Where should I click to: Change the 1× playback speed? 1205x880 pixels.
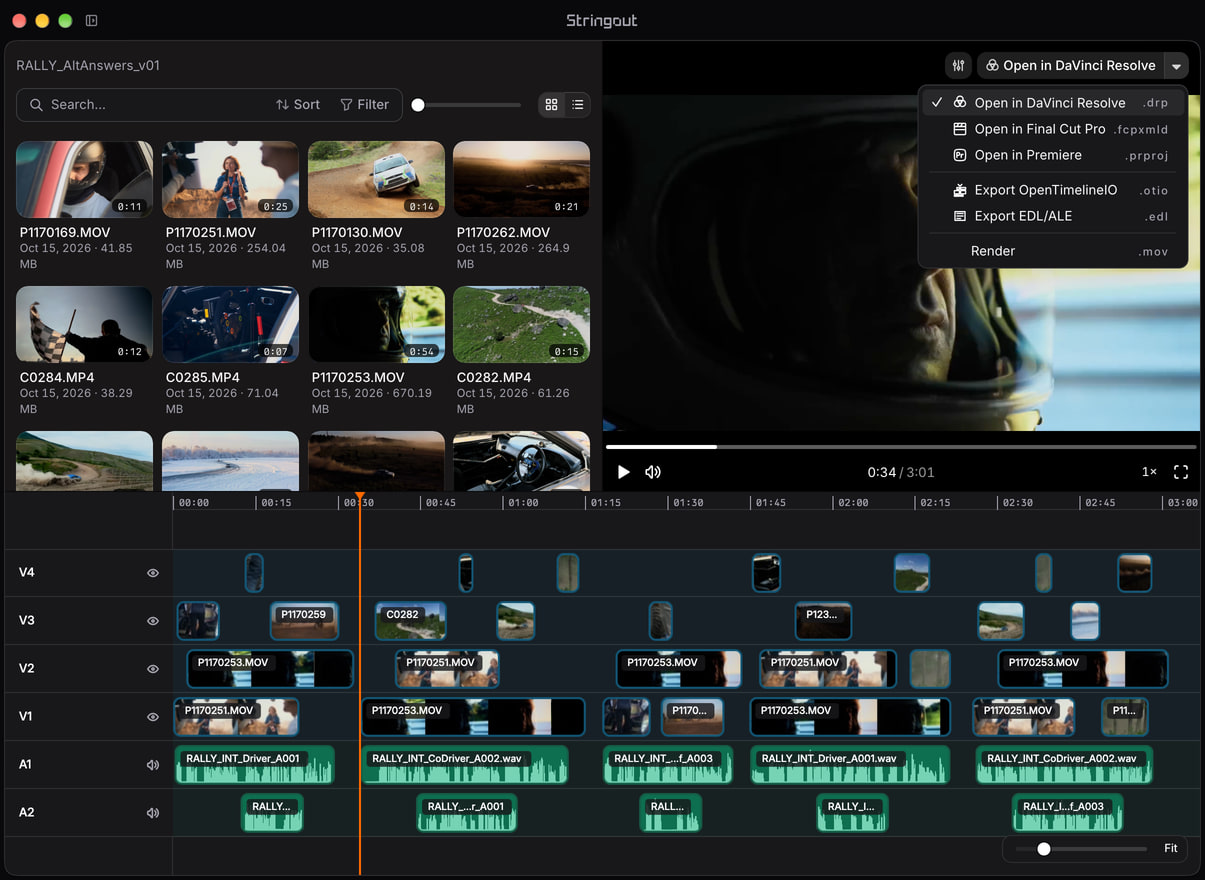point(1149,472)
